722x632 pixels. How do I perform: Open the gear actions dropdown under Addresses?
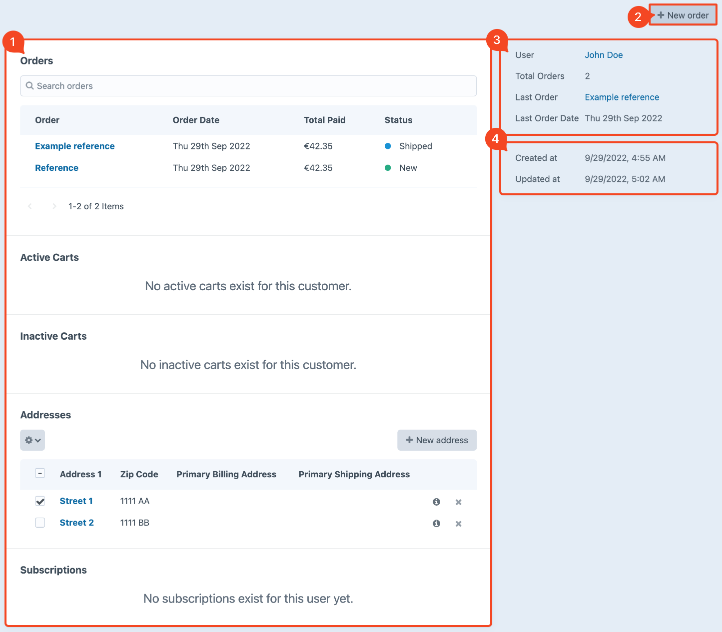32,440
